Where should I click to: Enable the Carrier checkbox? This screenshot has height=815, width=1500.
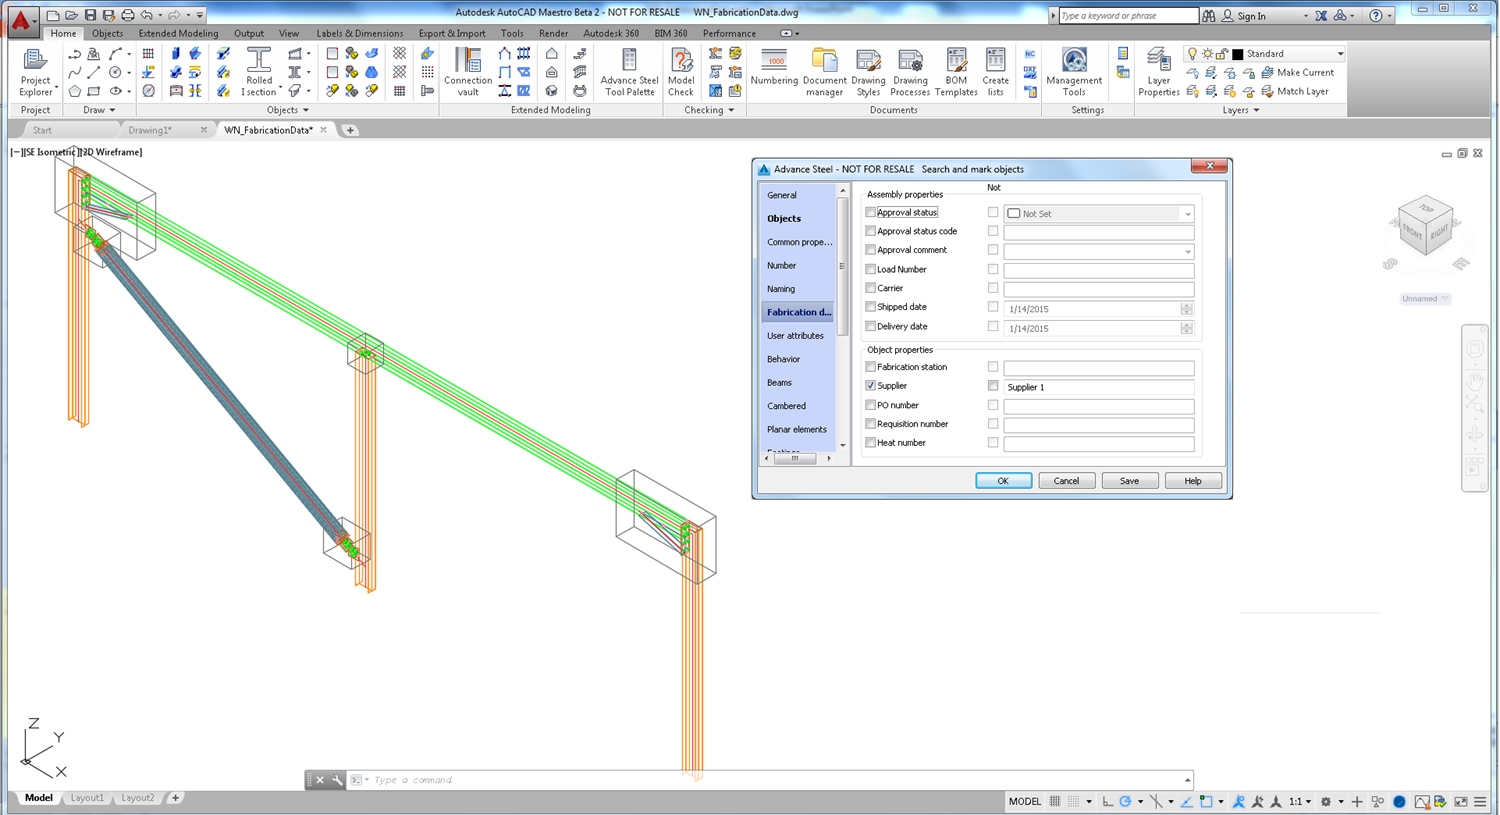[871, 288]
